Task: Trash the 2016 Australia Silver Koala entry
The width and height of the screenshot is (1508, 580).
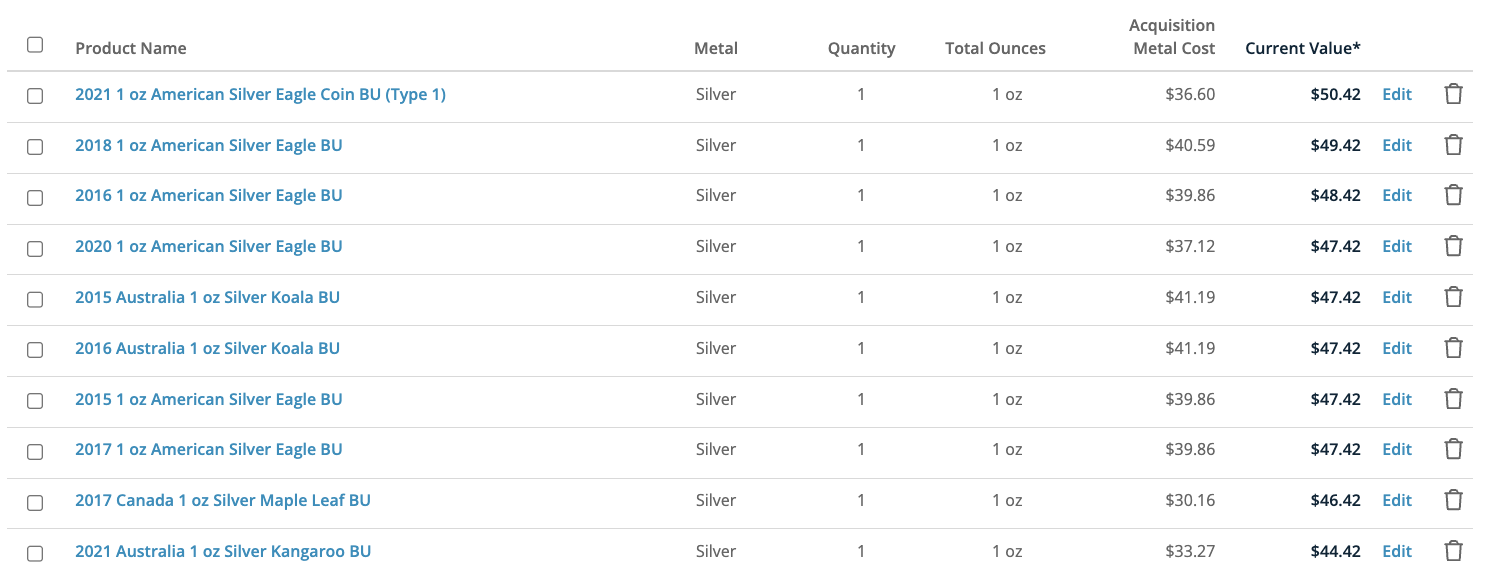Action: (1454, 348)
